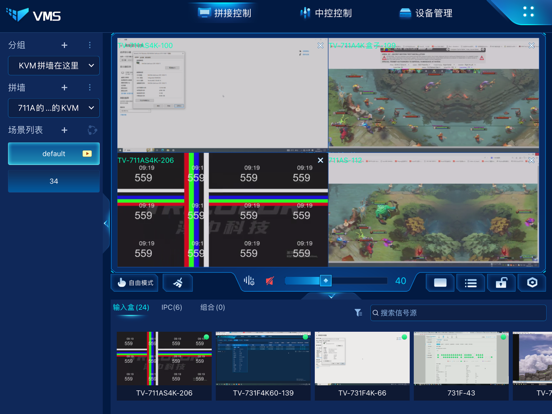Select scene 34
Viewport: 552px width, 414px height.
pyautogui.click(x=54, y=181)
